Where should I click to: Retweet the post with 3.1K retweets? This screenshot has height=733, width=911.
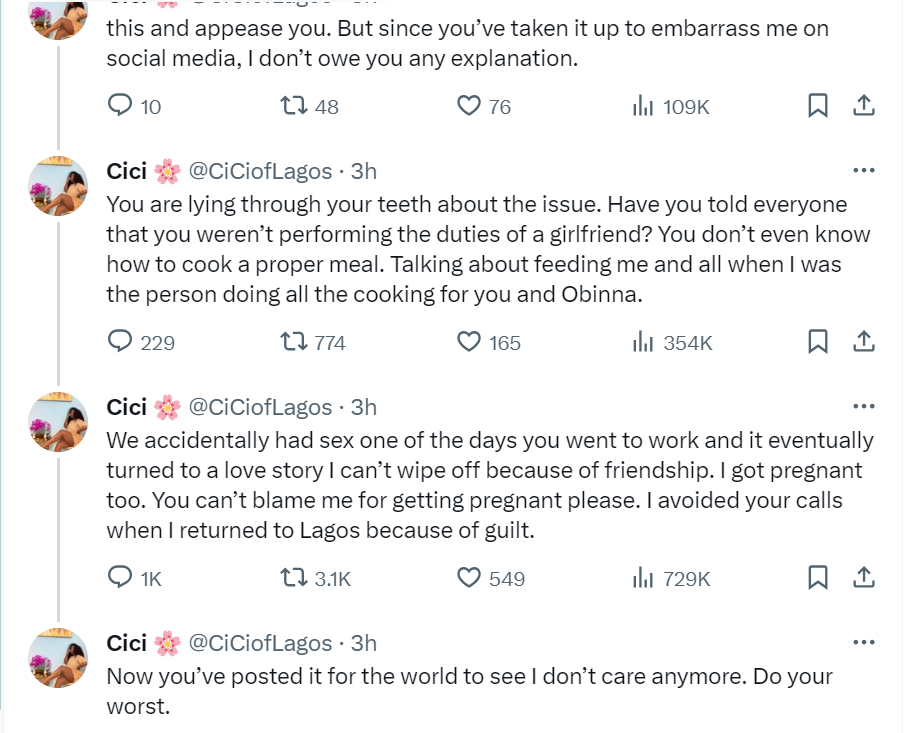pyautogui.click(x=292, y=578)
